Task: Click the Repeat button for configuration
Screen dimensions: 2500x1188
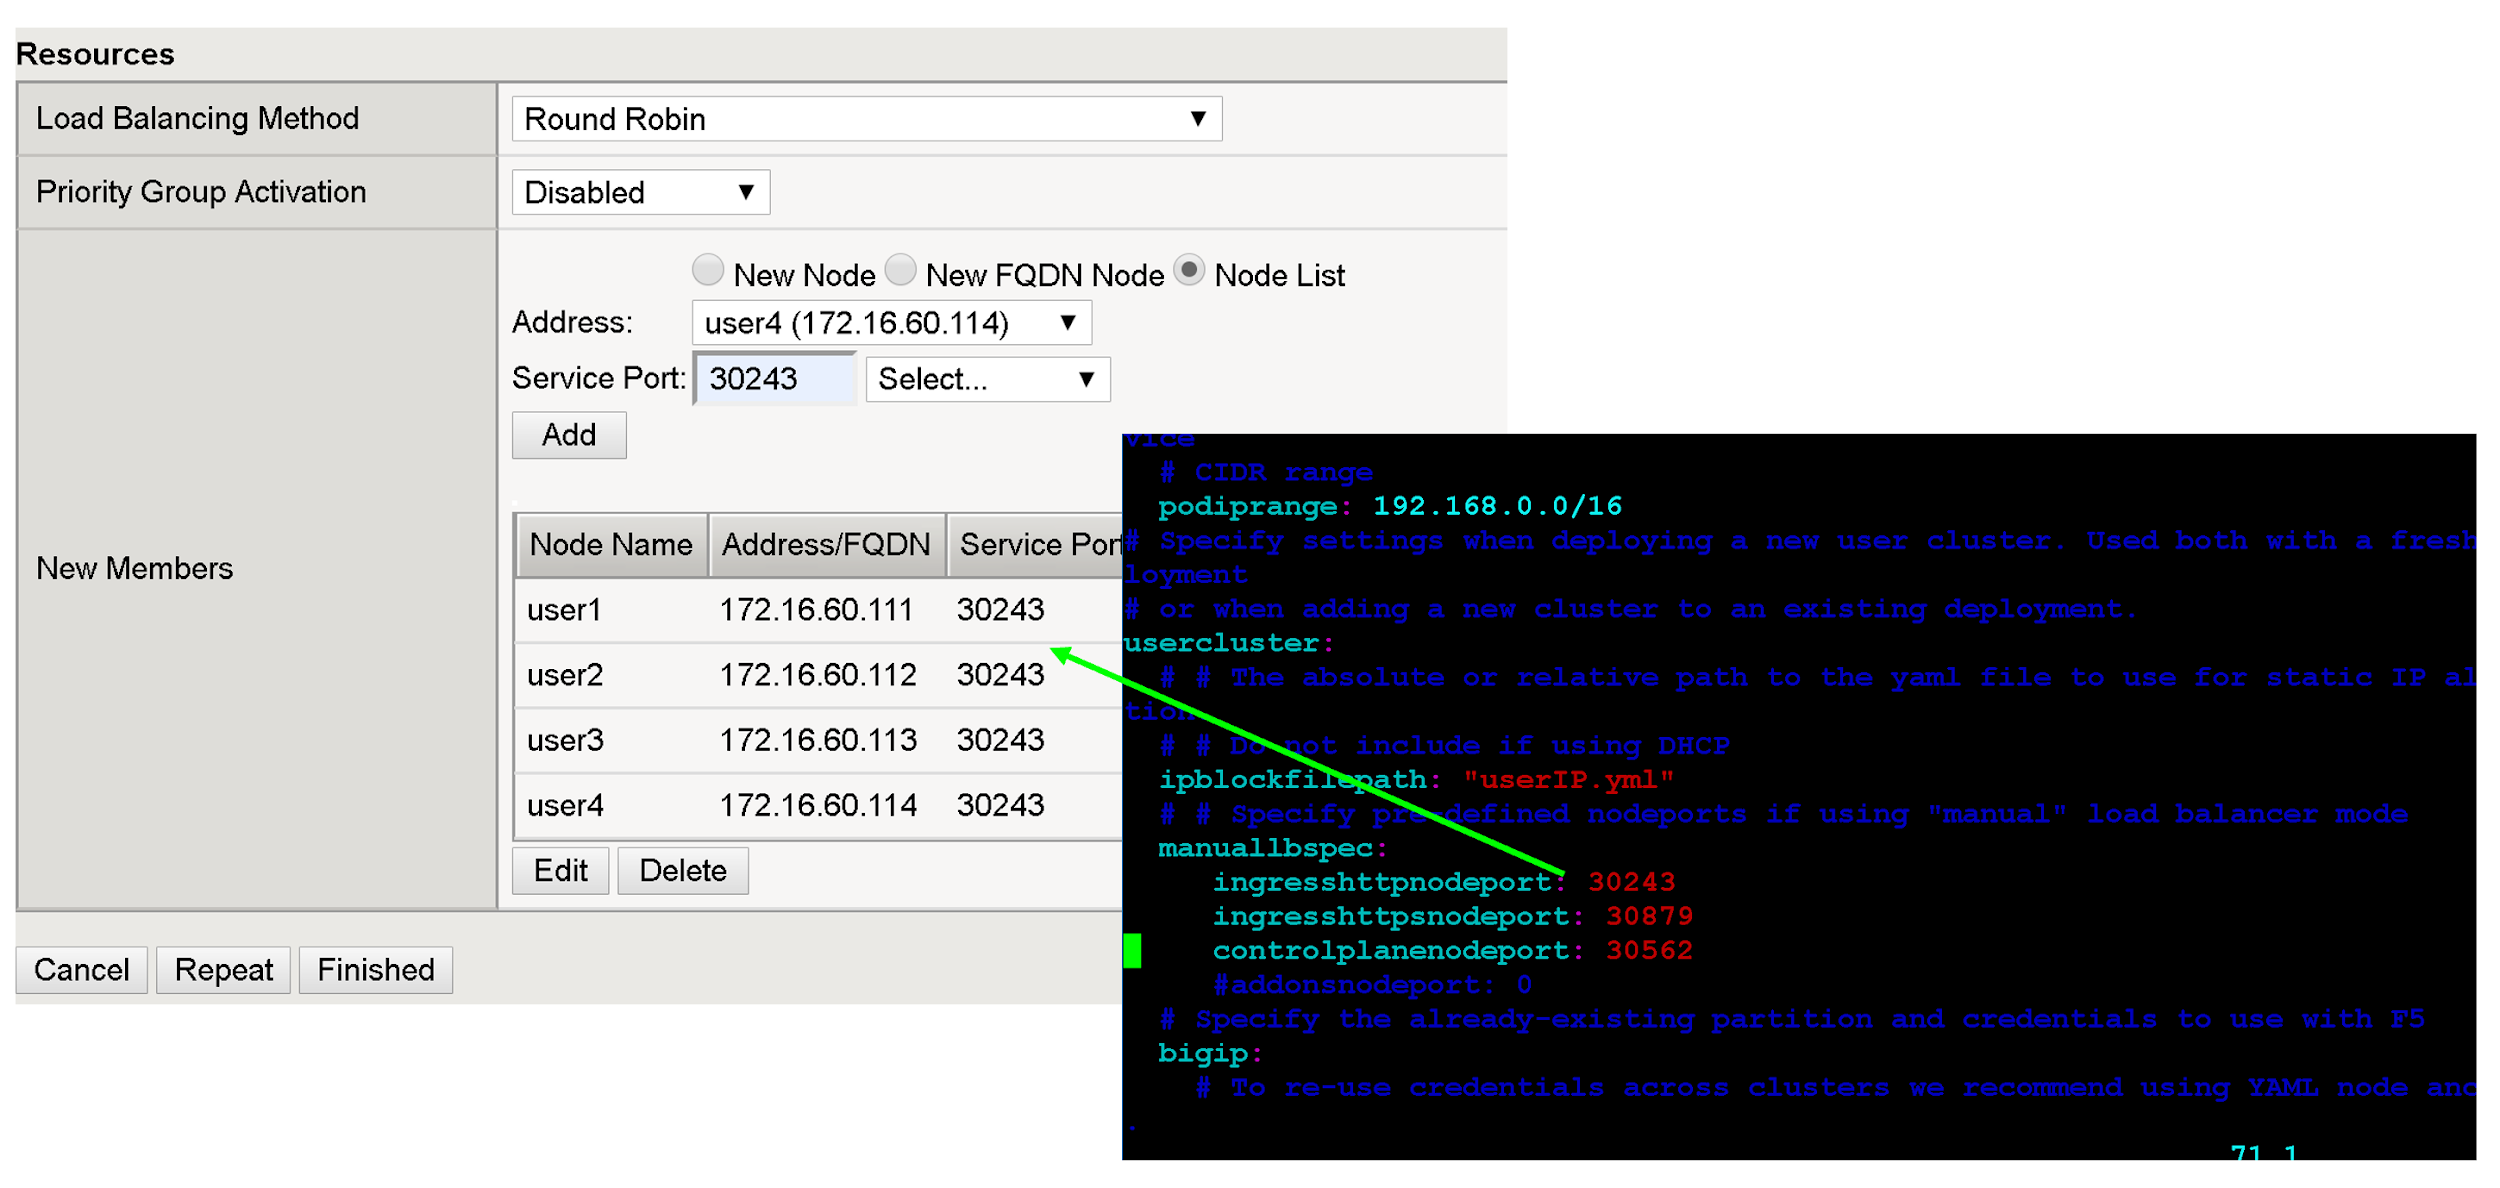Action: tap(223, 966)
